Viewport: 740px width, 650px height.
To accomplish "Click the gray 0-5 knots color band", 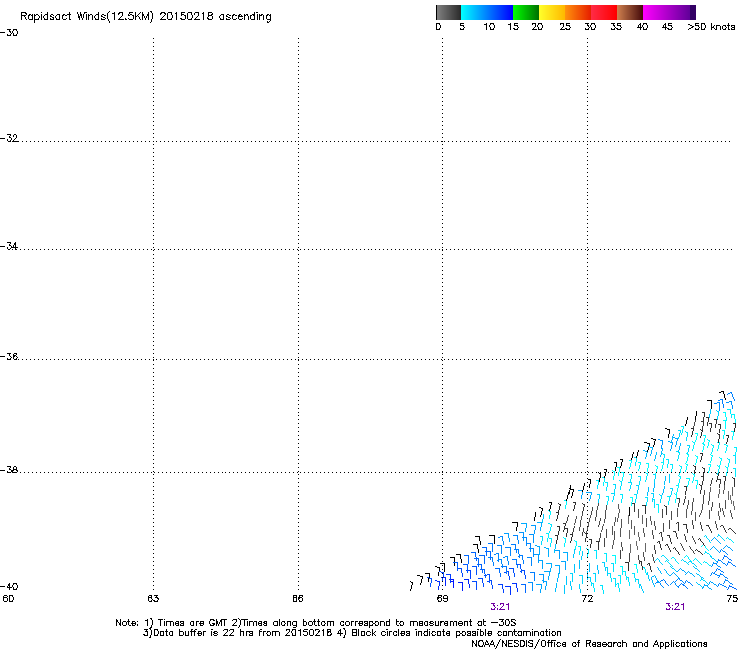I will click(448, 12).
